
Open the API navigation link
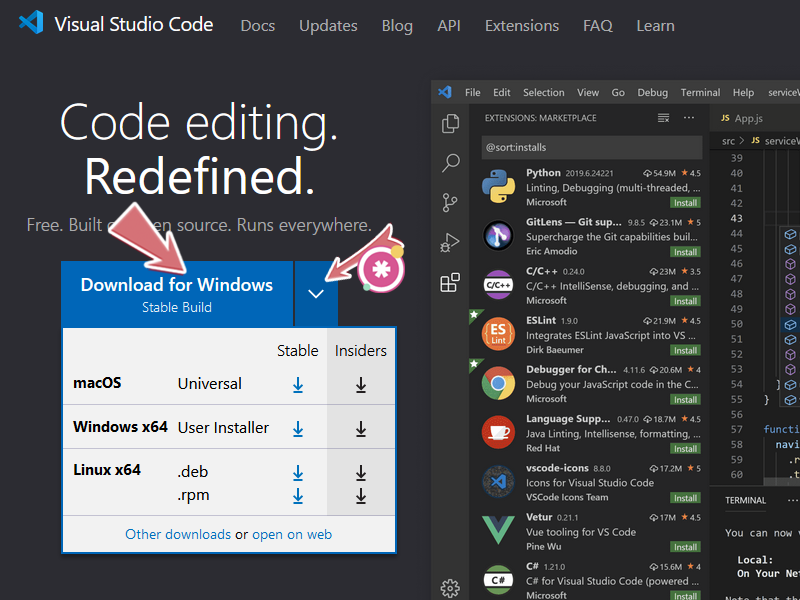(x=448, y=26)
